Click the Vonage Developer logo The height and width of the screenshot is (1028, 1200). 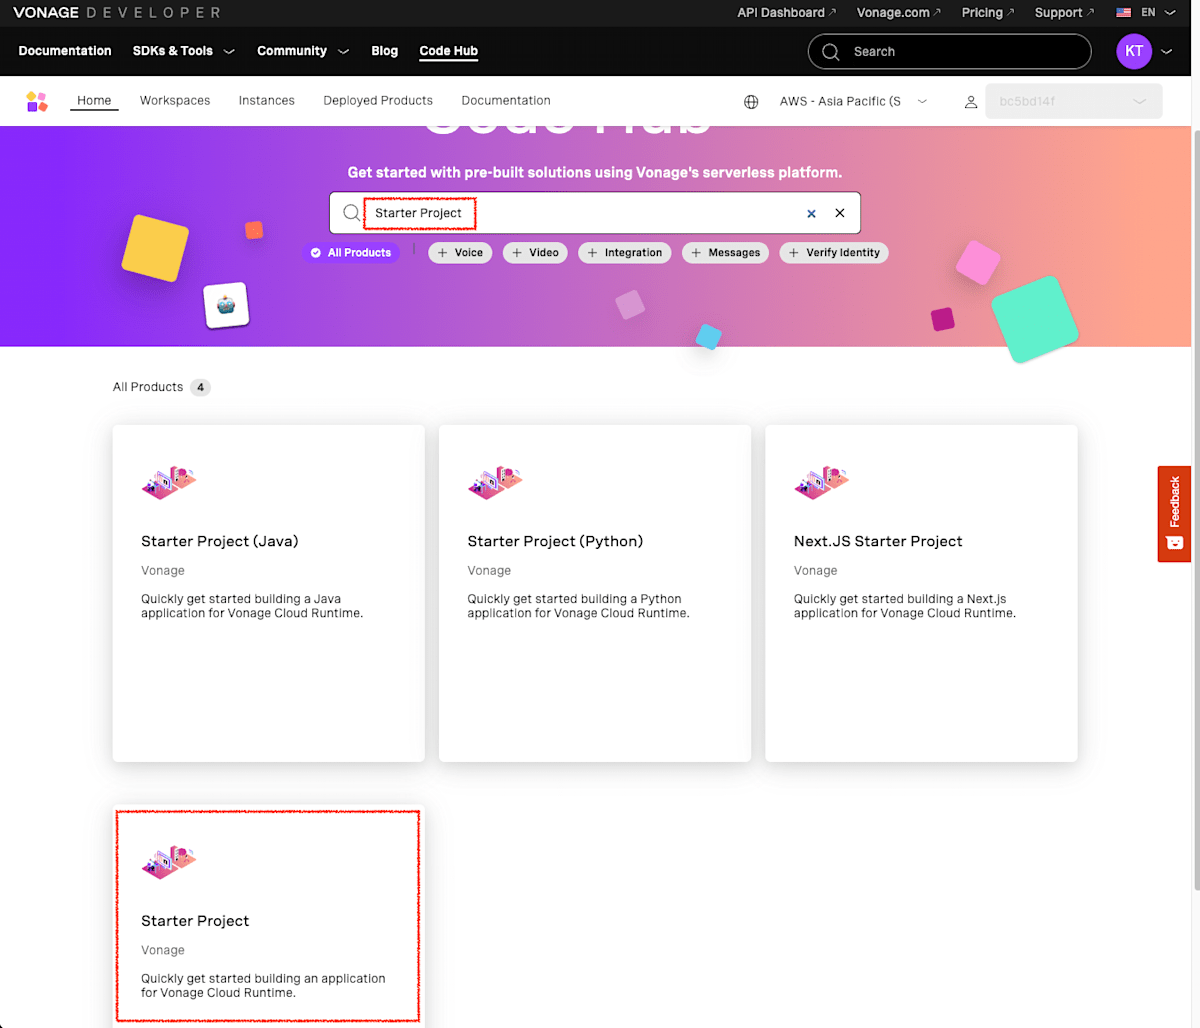pyautogui.click(x=116, y=13)
